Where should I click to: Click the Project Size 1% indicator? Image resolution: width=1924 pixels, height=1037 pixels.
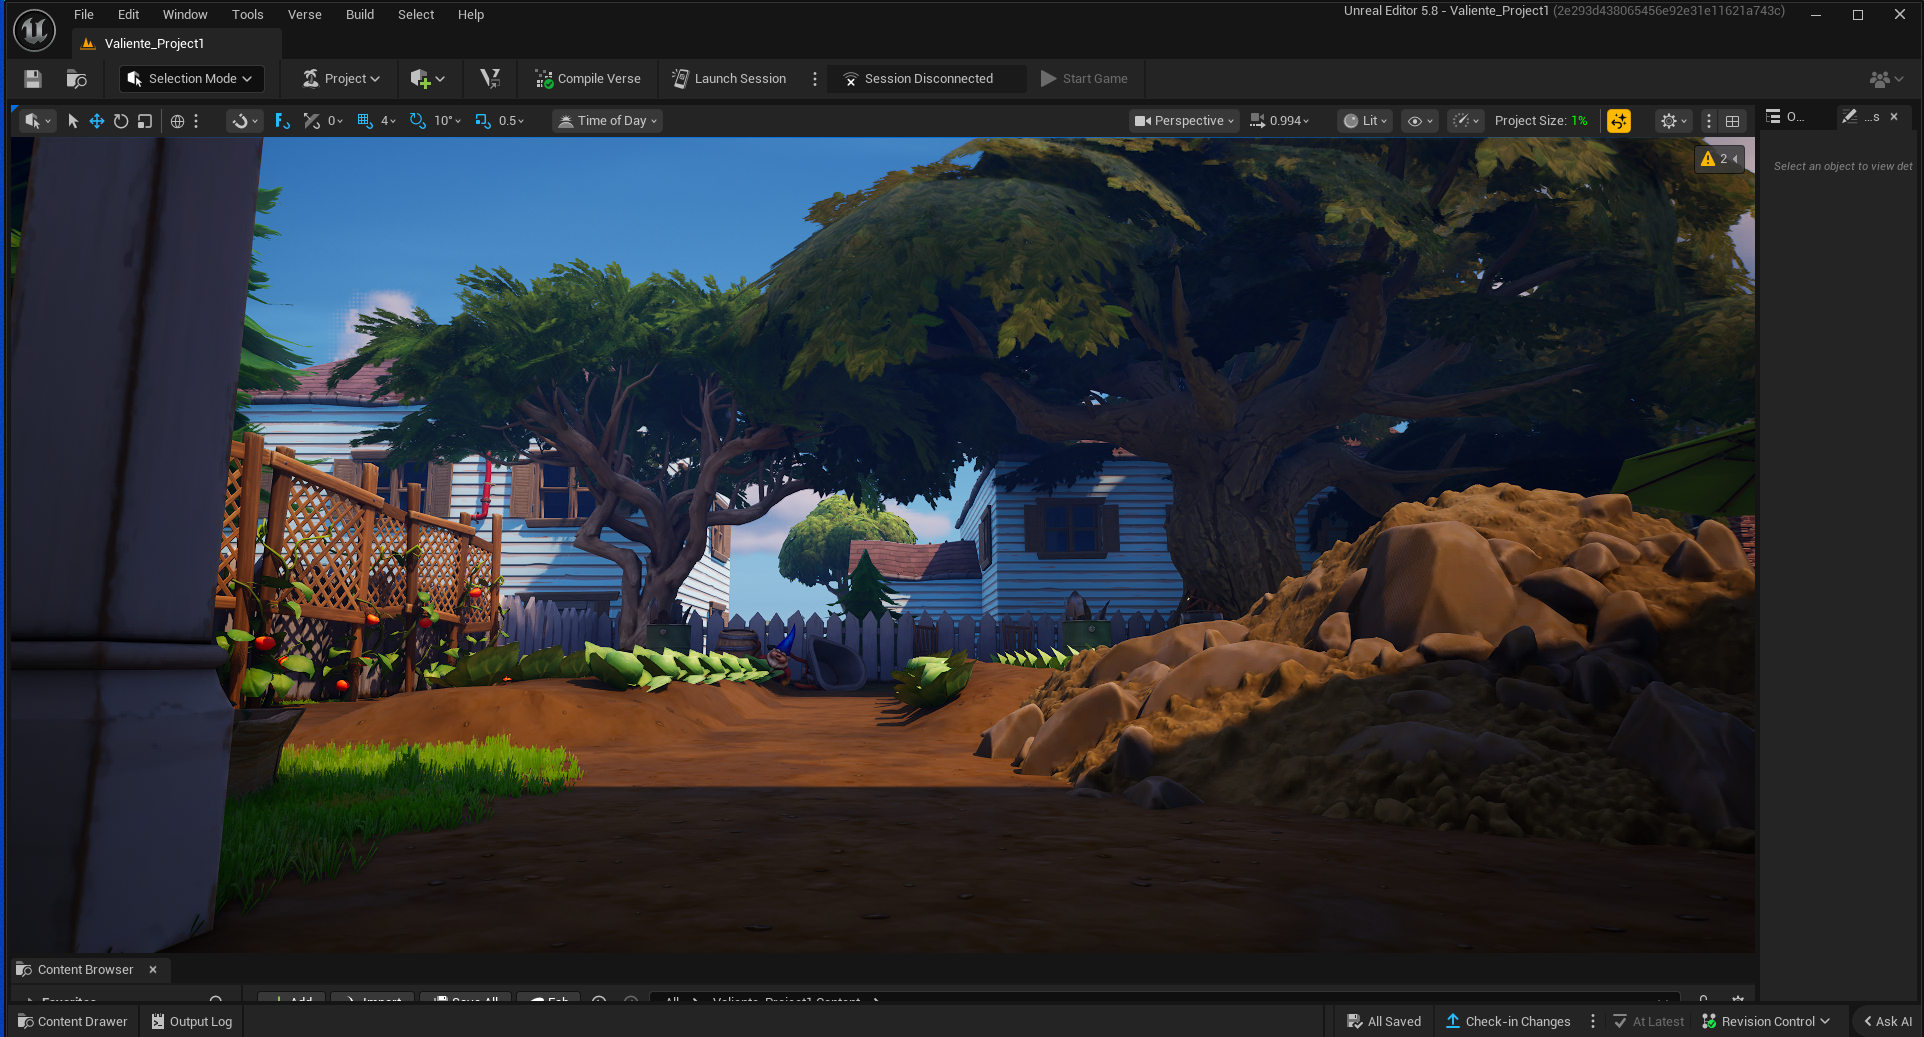(1541, 121)
